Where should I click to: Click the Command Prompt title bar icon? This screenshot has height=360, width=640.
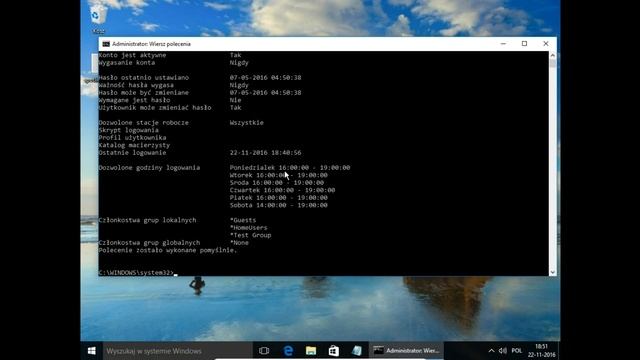click(x=106, y=44)
